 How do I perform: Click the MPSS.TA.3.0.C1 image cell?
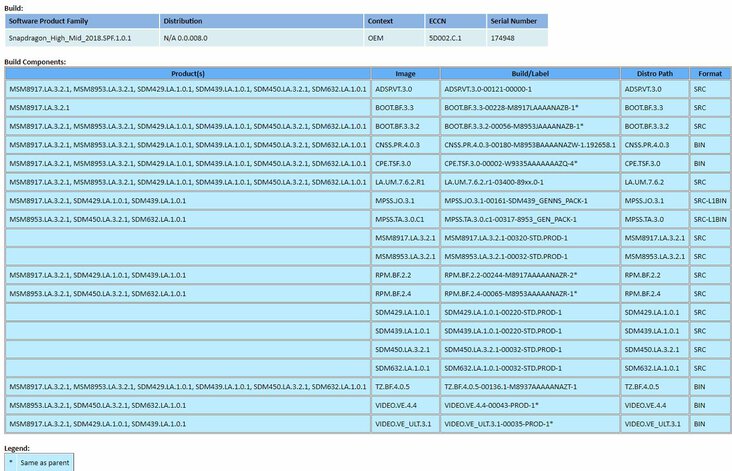click(405, 219)
